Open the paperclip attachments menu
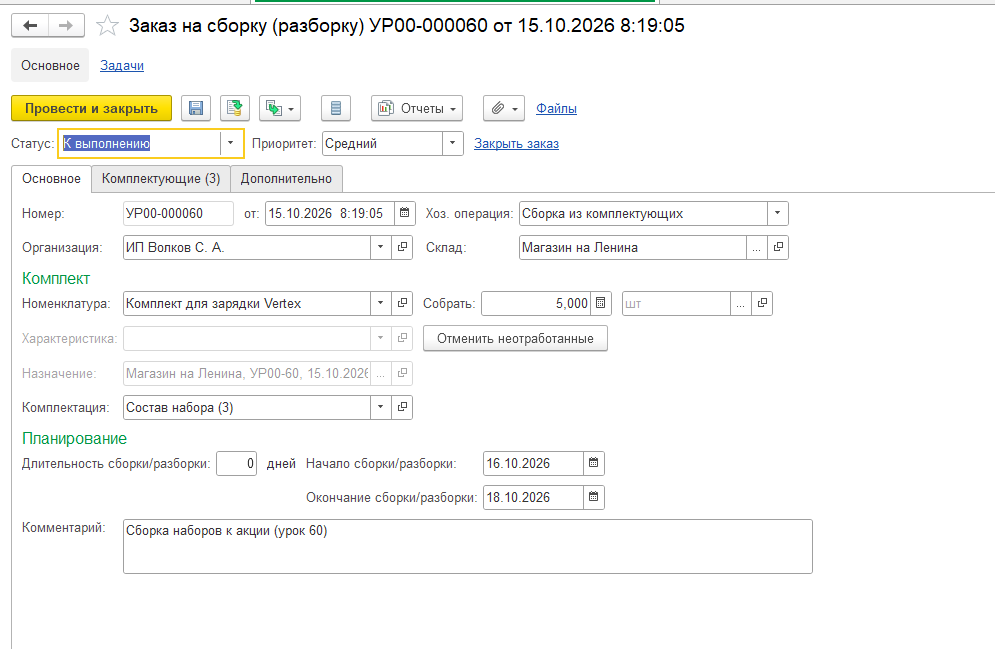The image size is (995, 649). point(504,108)
